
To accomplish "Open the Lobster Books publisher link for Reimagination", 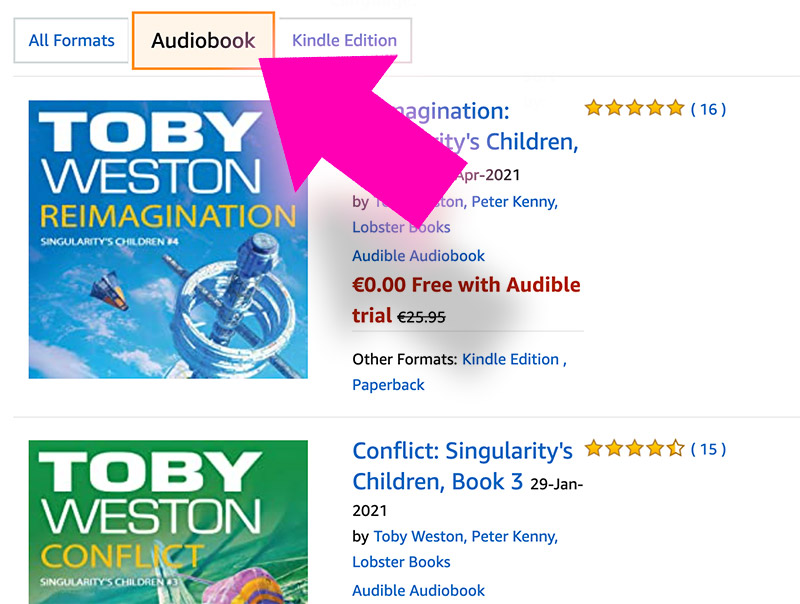I will coord(400,227).
